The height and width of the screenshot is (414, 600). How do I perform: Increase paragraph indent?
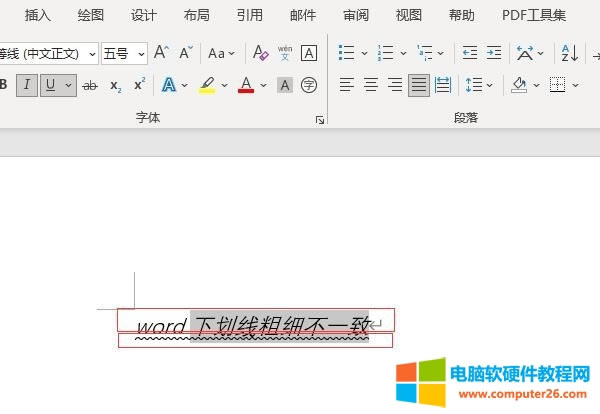click(494, 53)
